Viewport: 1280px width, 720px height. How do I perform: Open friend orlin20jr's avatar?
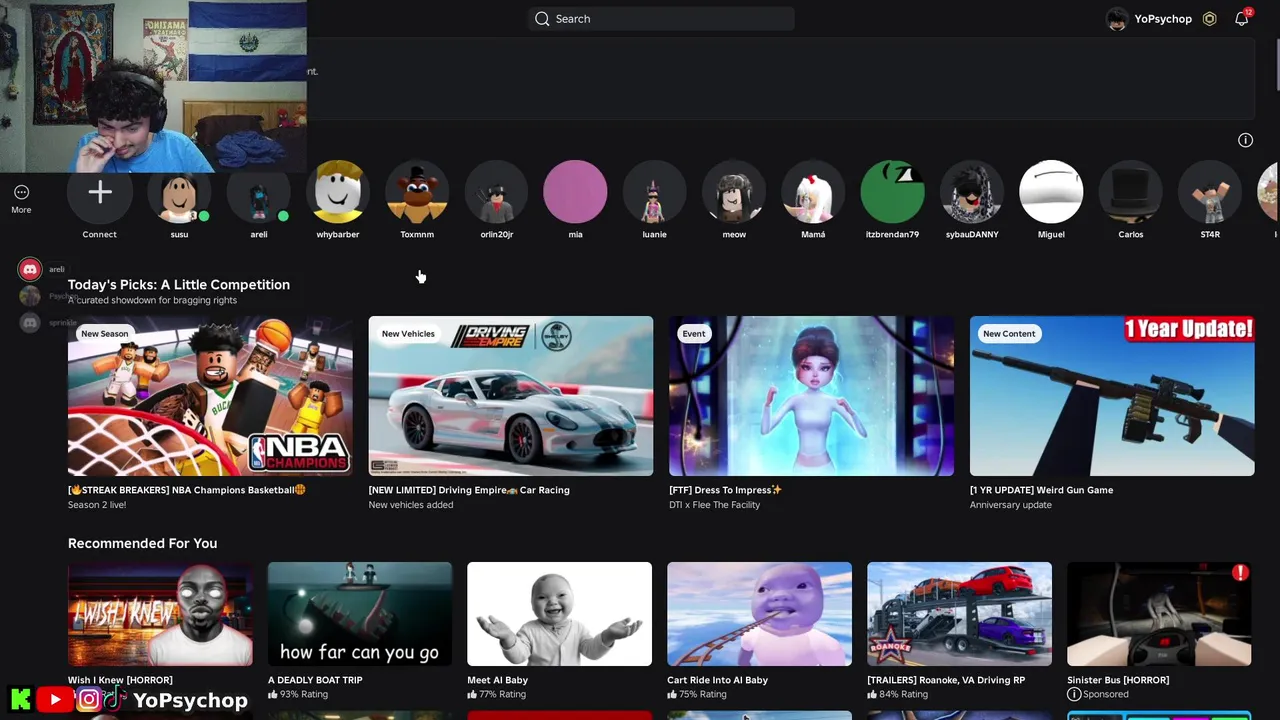[496, 192]
